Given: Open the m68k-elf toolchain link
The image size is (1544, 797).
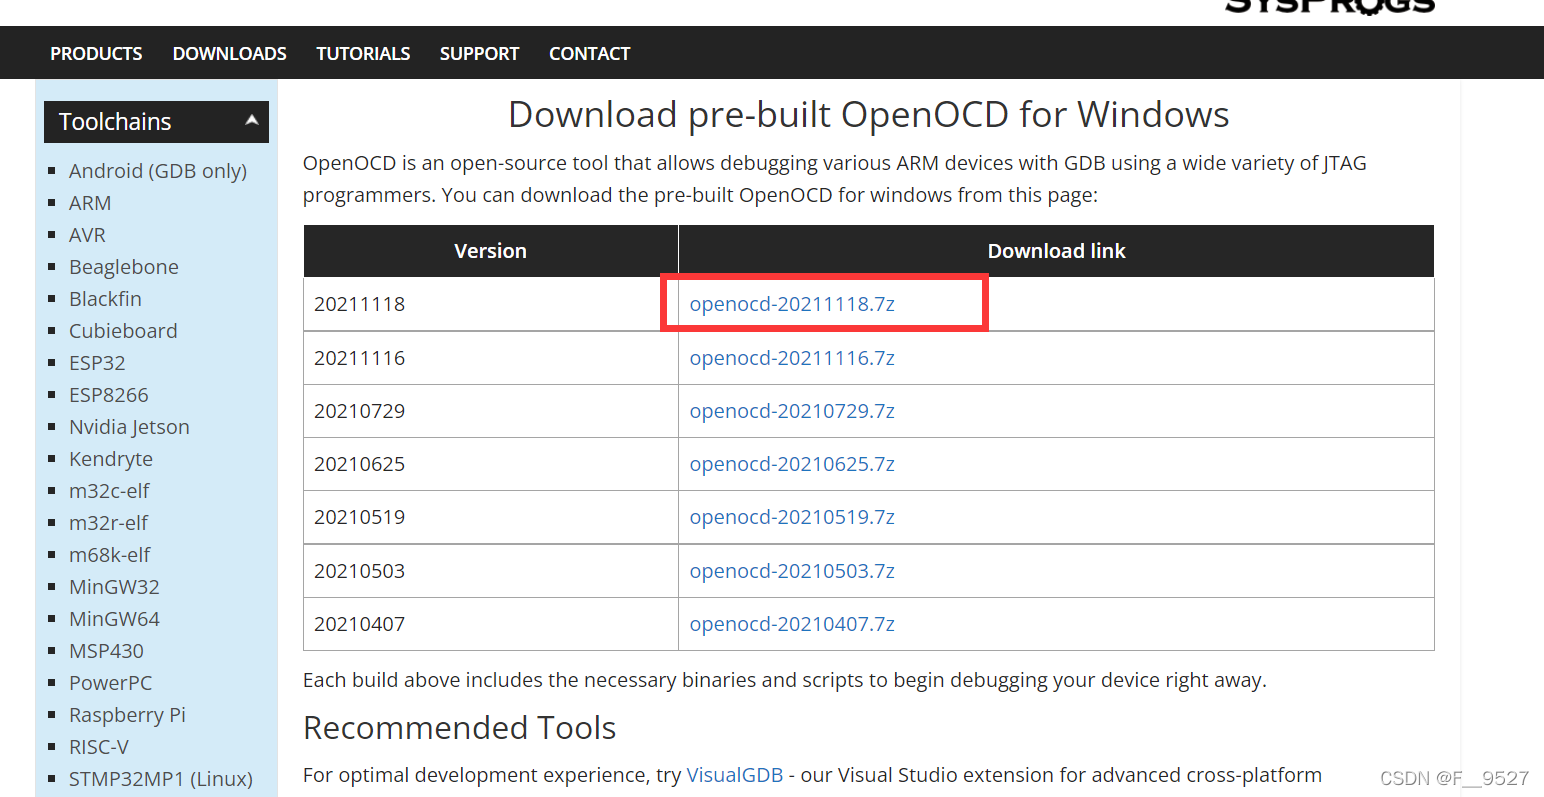Looking at the screenshot, I should coord(110,555).
